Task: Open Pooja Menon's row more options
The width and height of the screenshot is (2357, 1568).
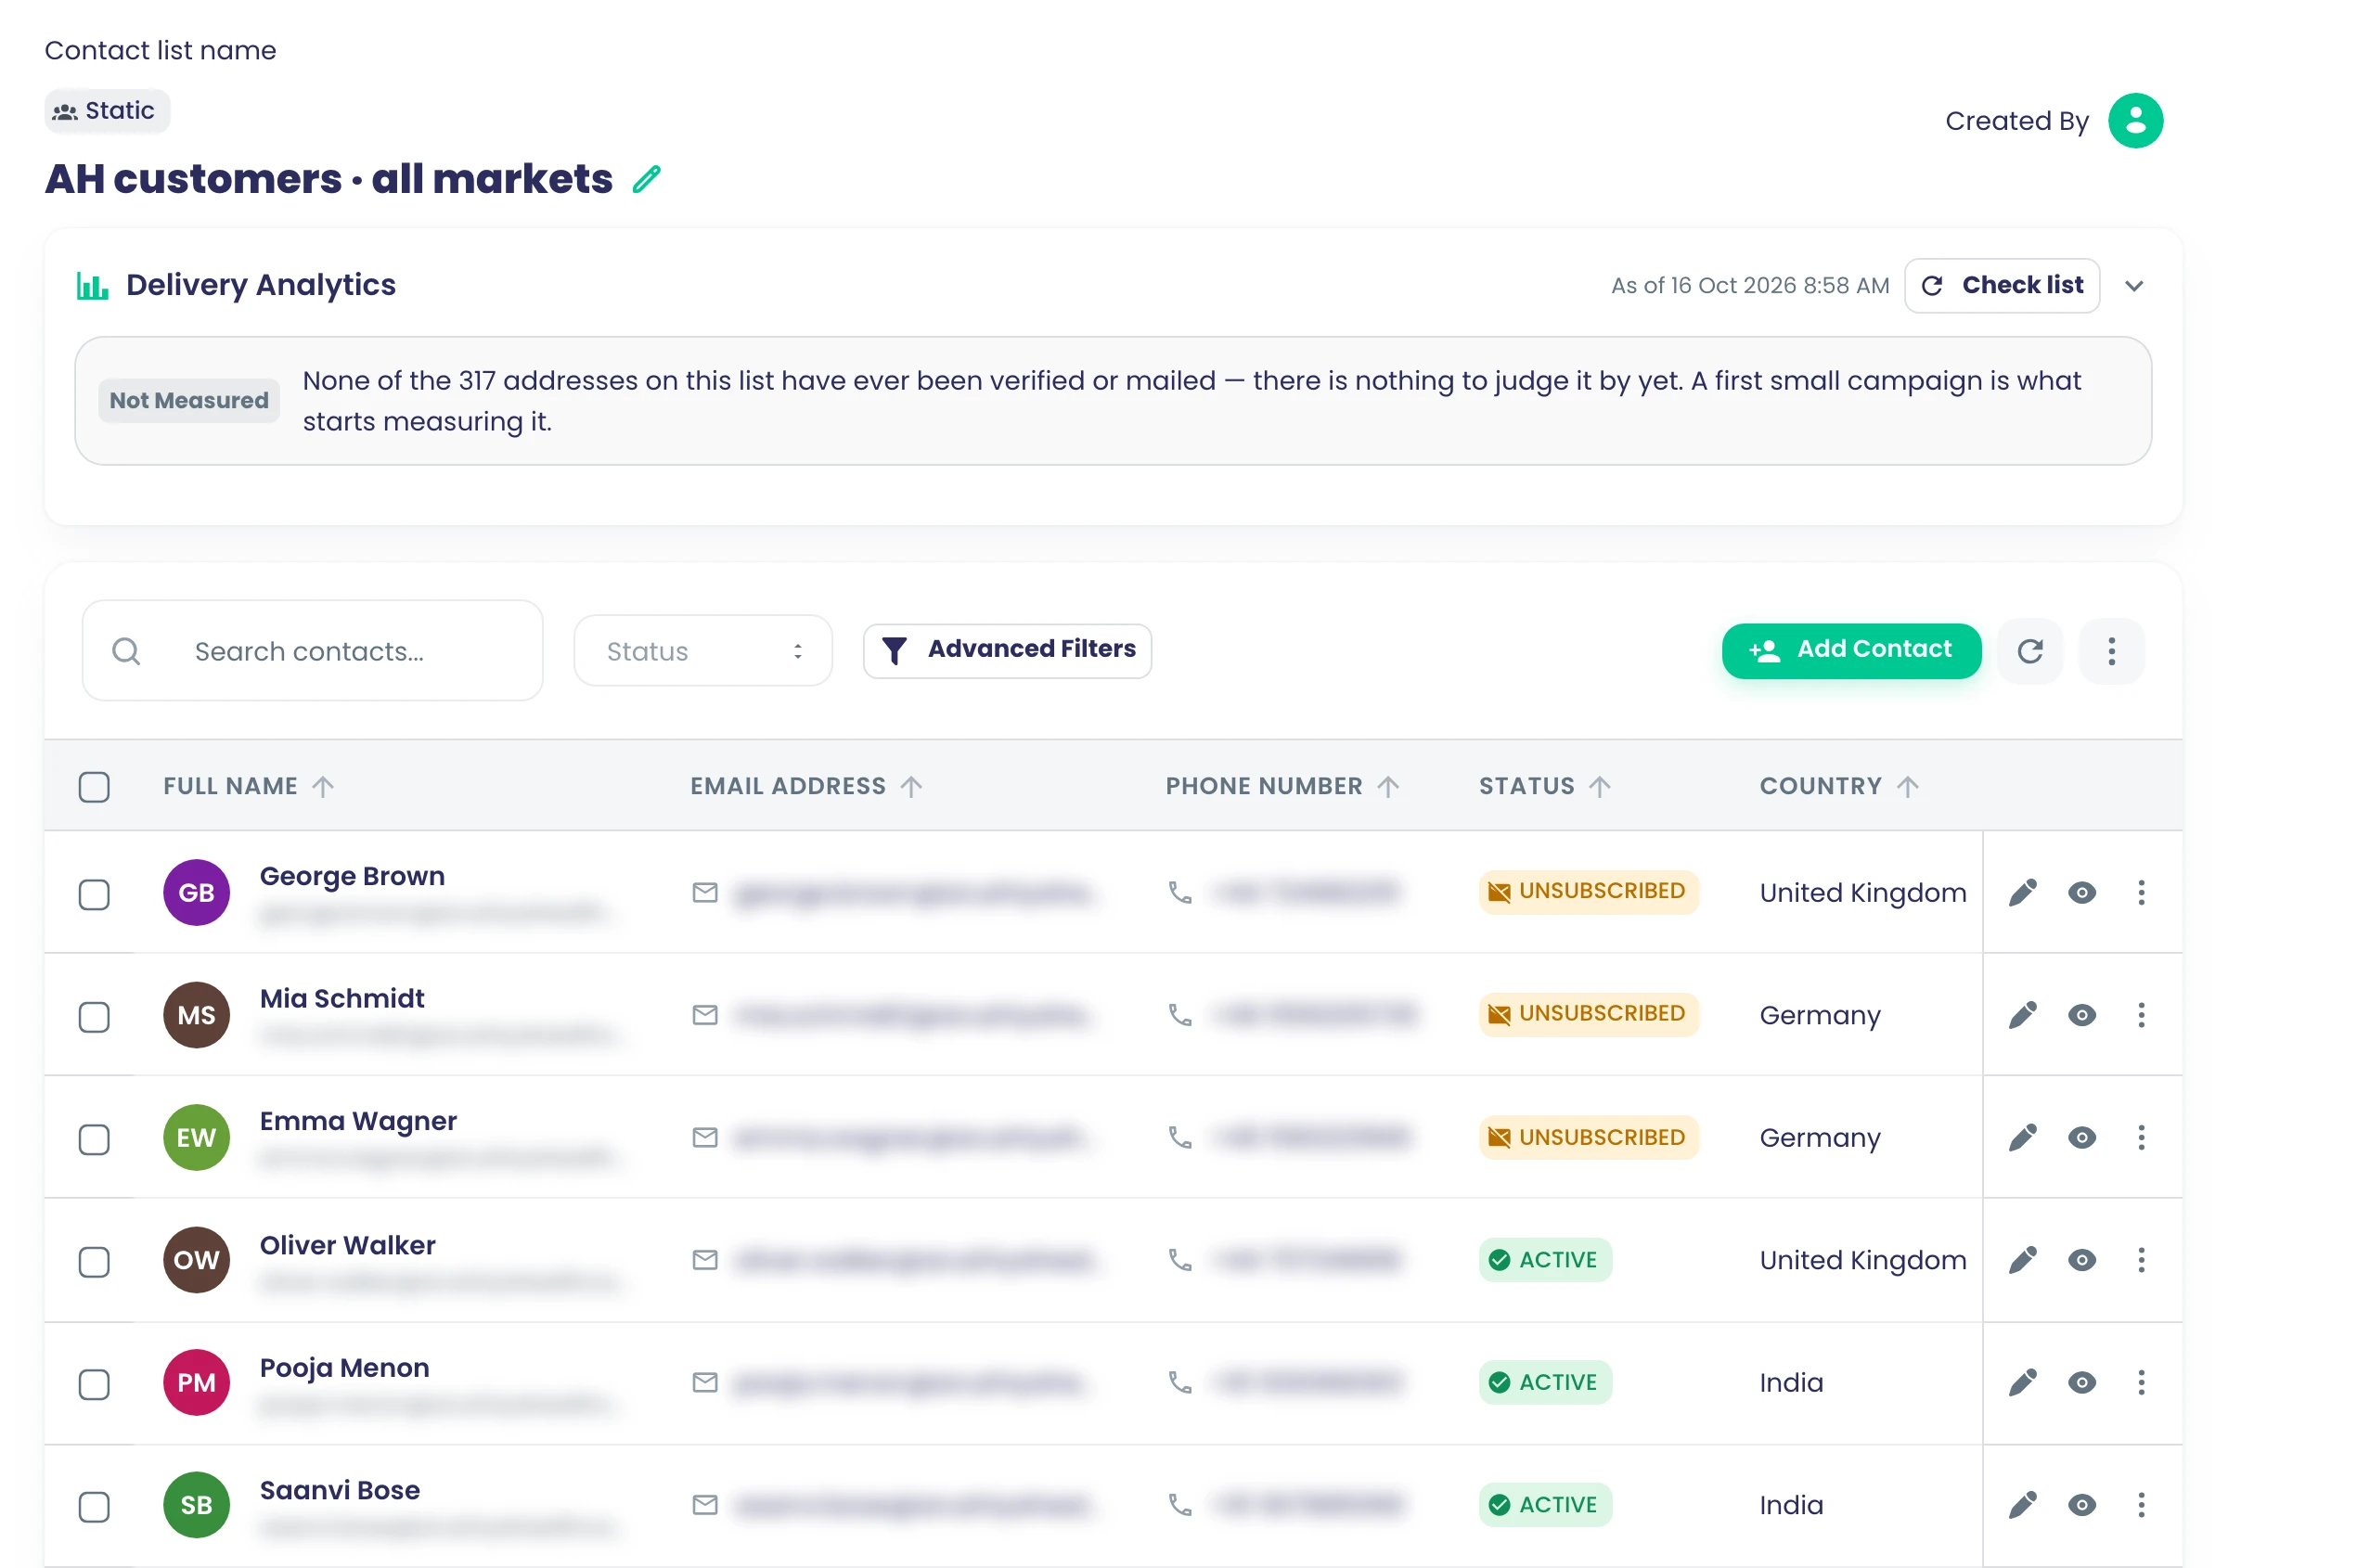Action: [x=2141, y=1382]
